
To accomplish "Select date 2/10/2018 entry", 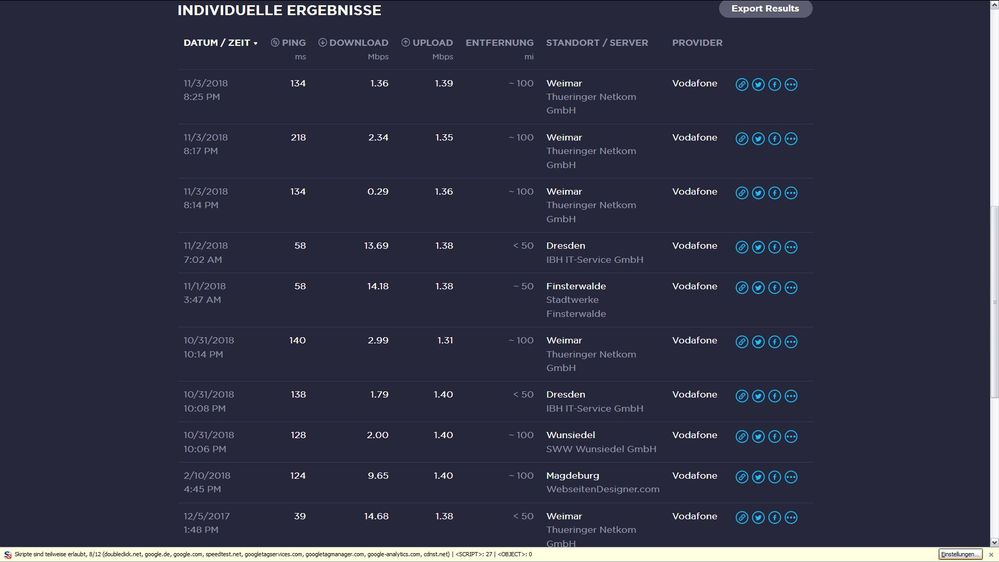I will (x=206, y=476).
